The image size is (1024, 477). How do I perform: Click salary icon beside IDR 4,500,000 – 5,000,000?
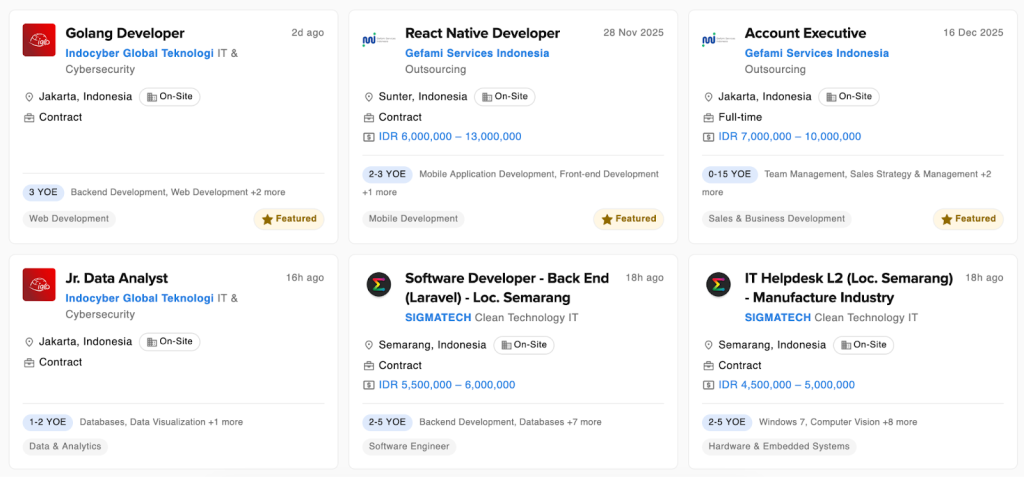708,386
